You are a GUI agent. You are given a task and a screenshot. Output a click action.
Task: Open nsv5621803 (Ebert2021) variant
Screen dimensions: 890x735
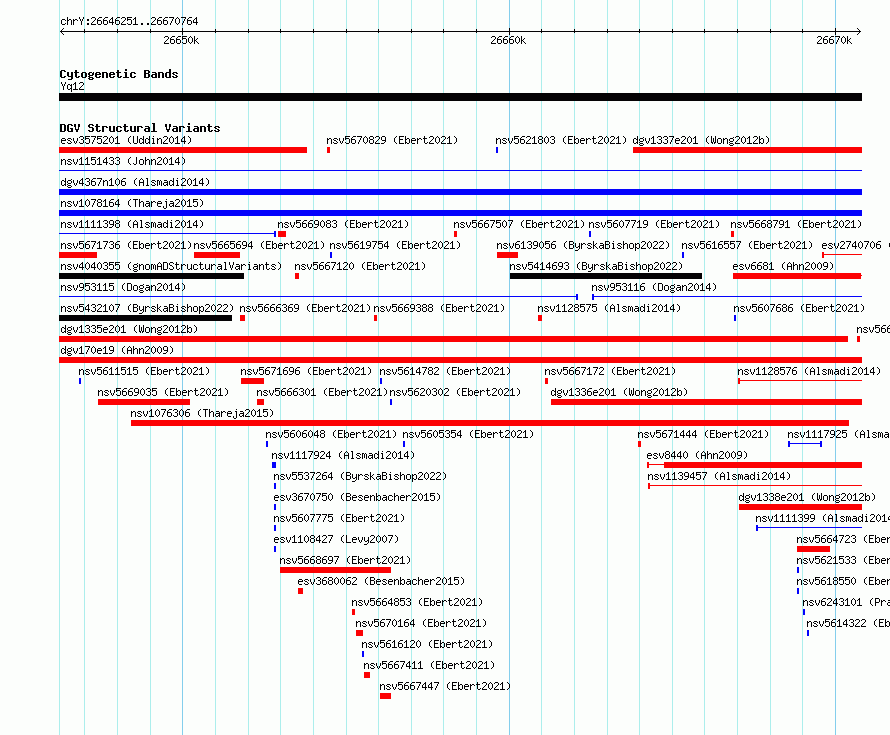coord(561,140)
